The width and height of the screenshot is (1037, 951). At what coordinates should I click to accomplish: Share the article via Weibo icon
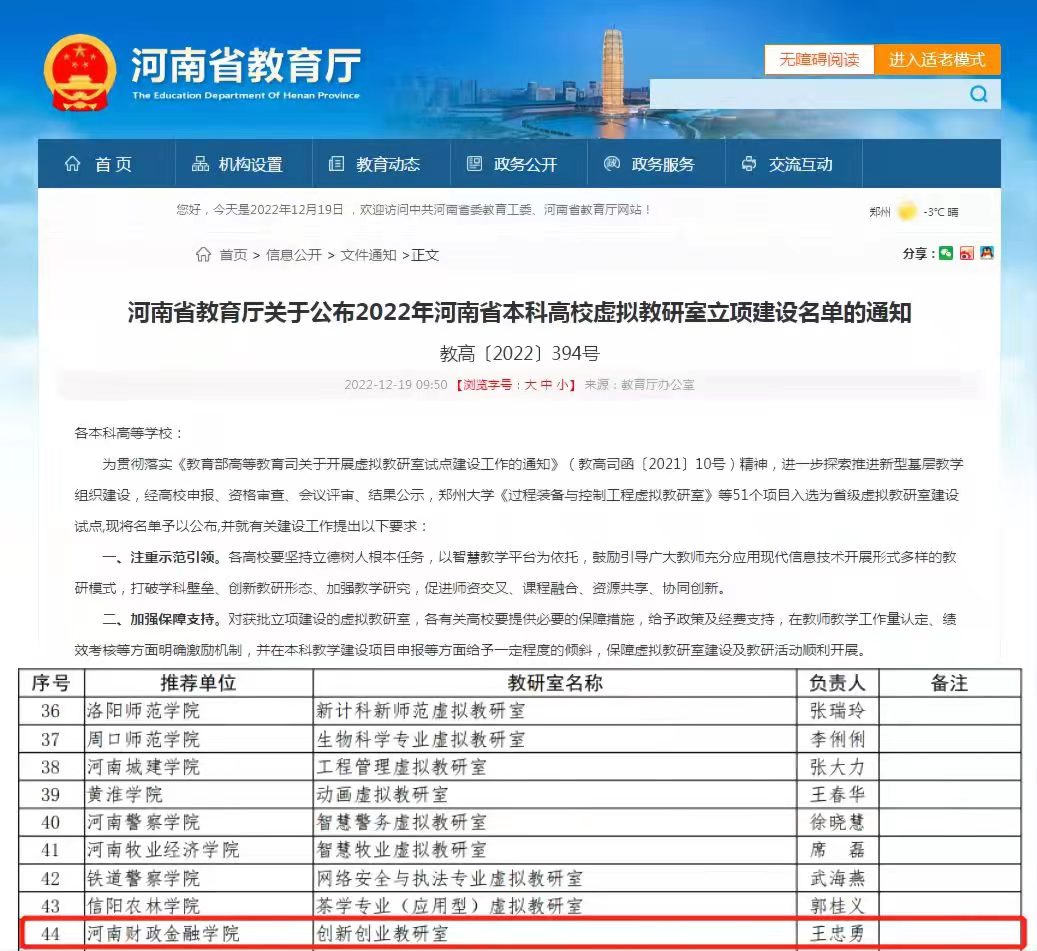[x=966, y=254]
